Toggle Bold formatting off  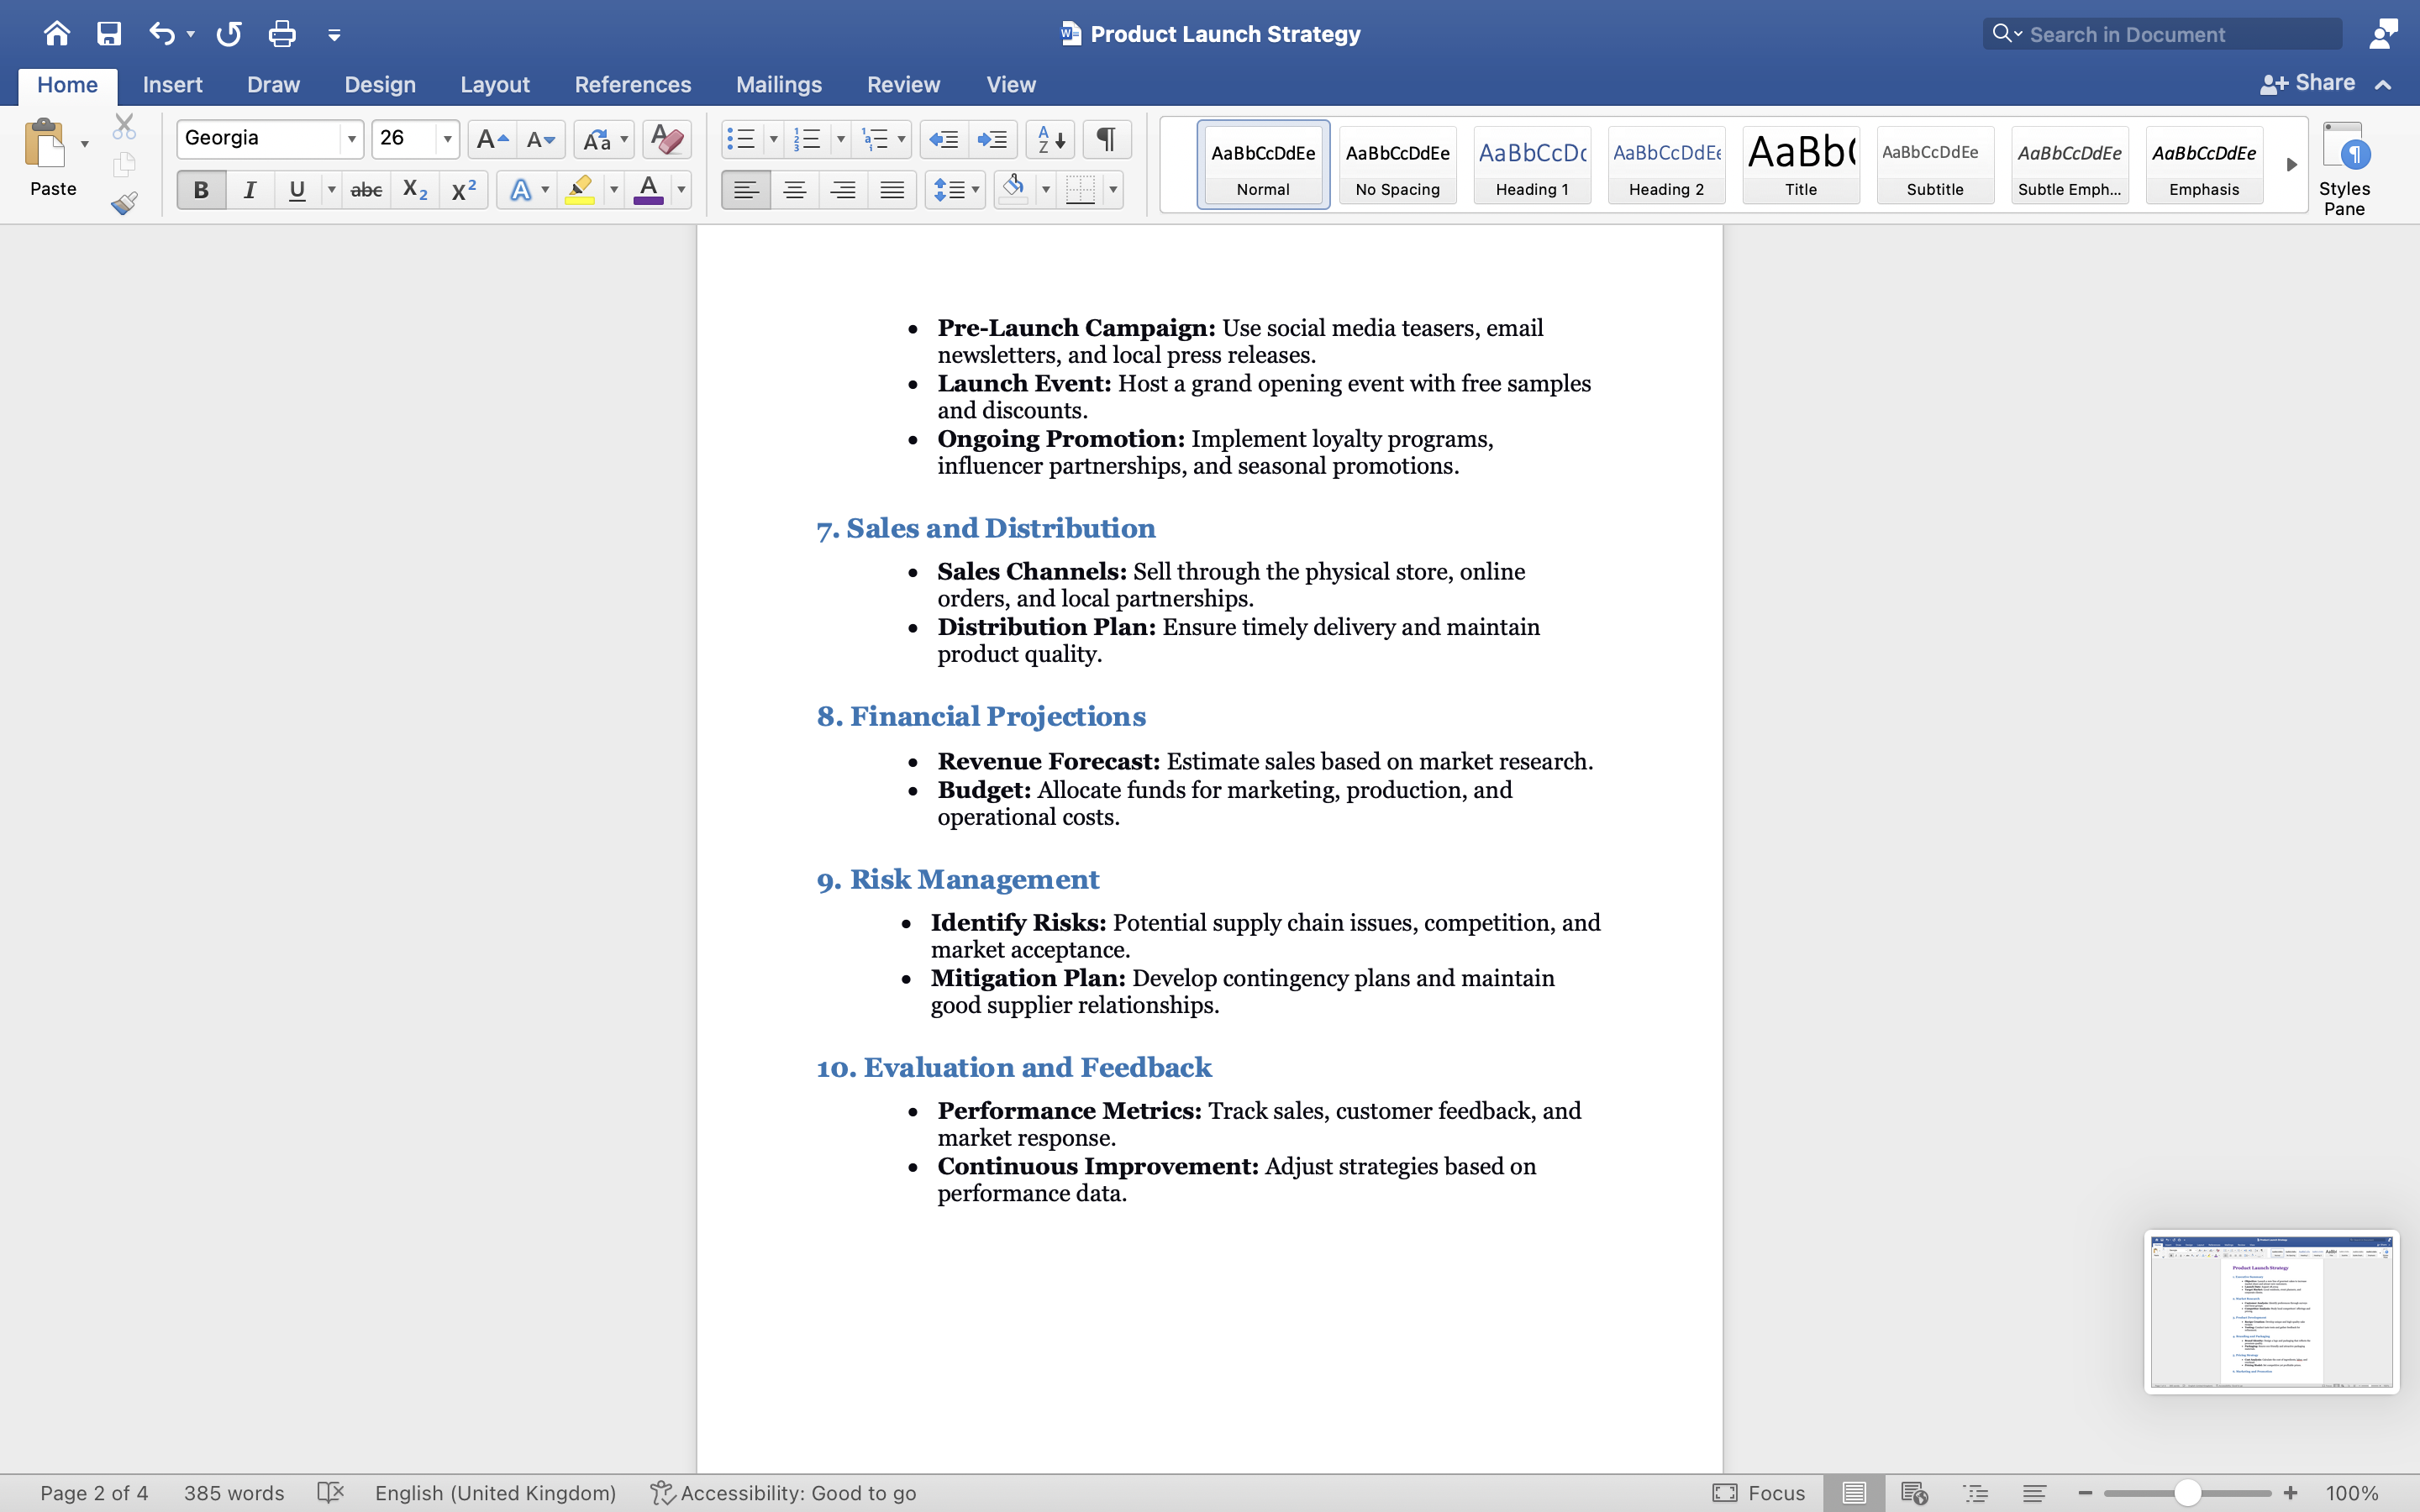201,190
